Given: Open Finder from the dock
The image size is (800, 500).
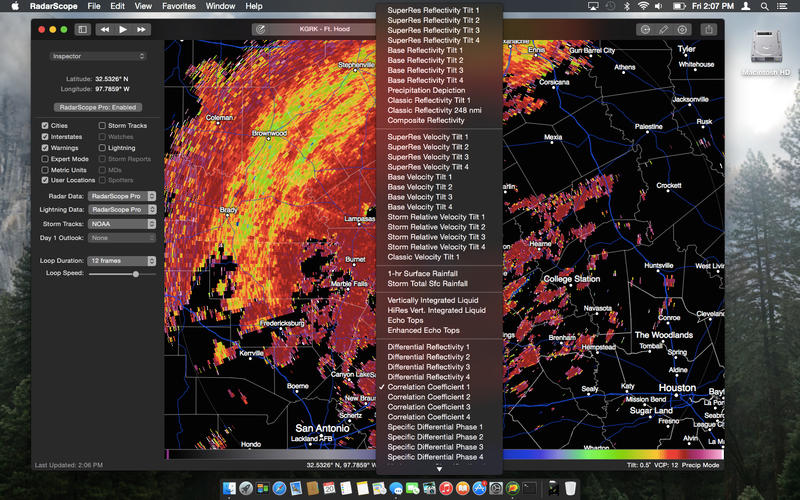Looking at the screenshot, I should click(x=230, y=488).
